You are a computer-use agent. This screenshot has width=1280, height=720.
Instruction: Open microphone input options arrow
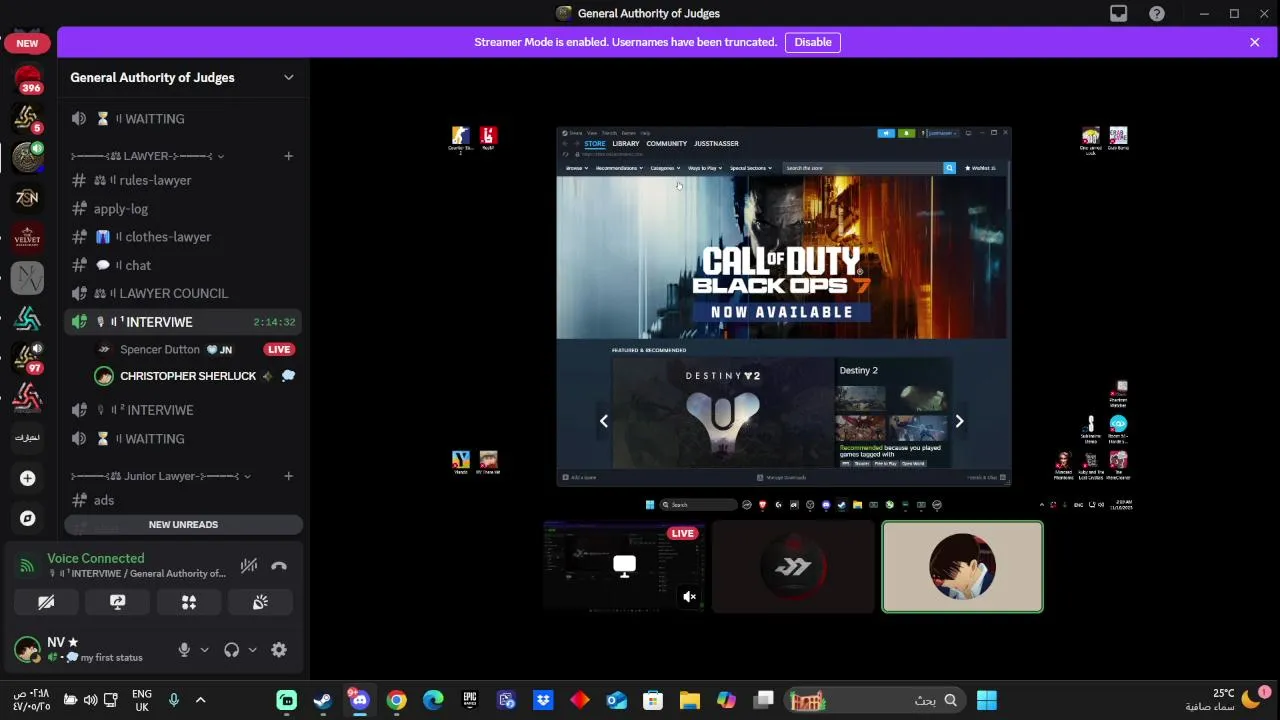click(204, 650)
